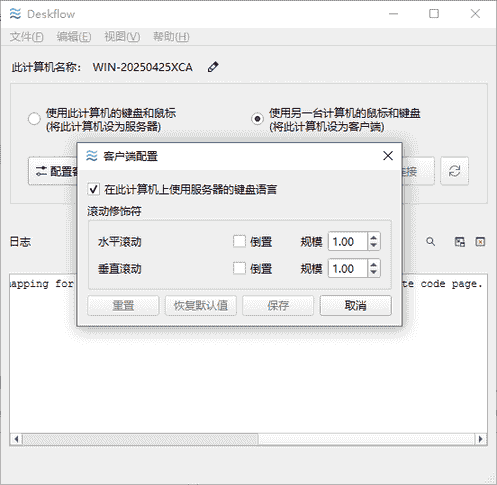
Task: Click the log text 'code page.'
Action: coord(451,284)
